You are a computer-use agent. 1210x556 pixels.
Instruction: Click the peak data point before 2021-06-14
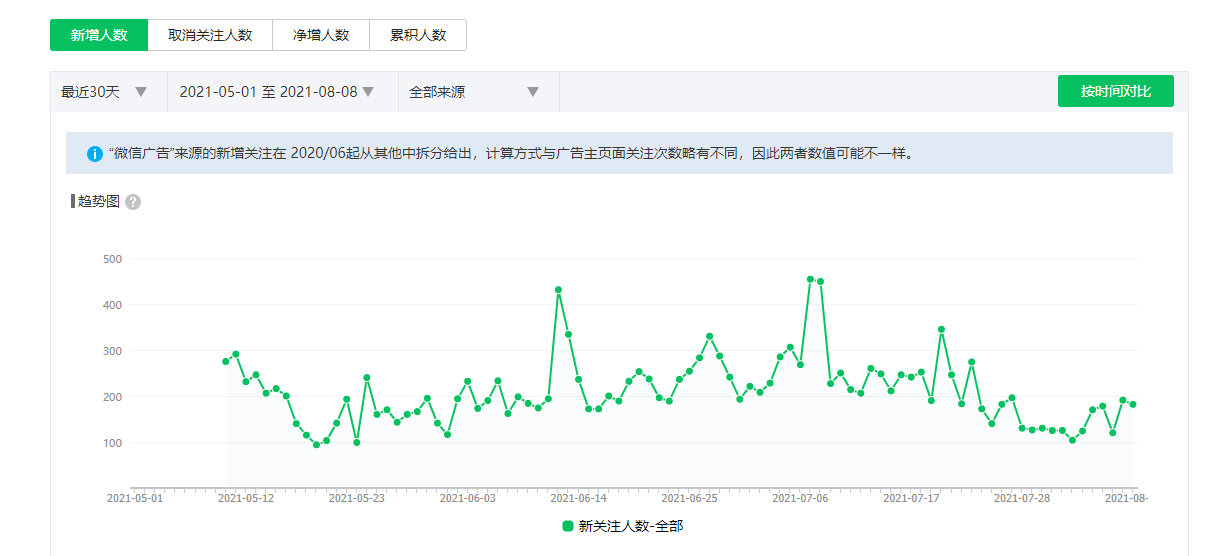558,290
